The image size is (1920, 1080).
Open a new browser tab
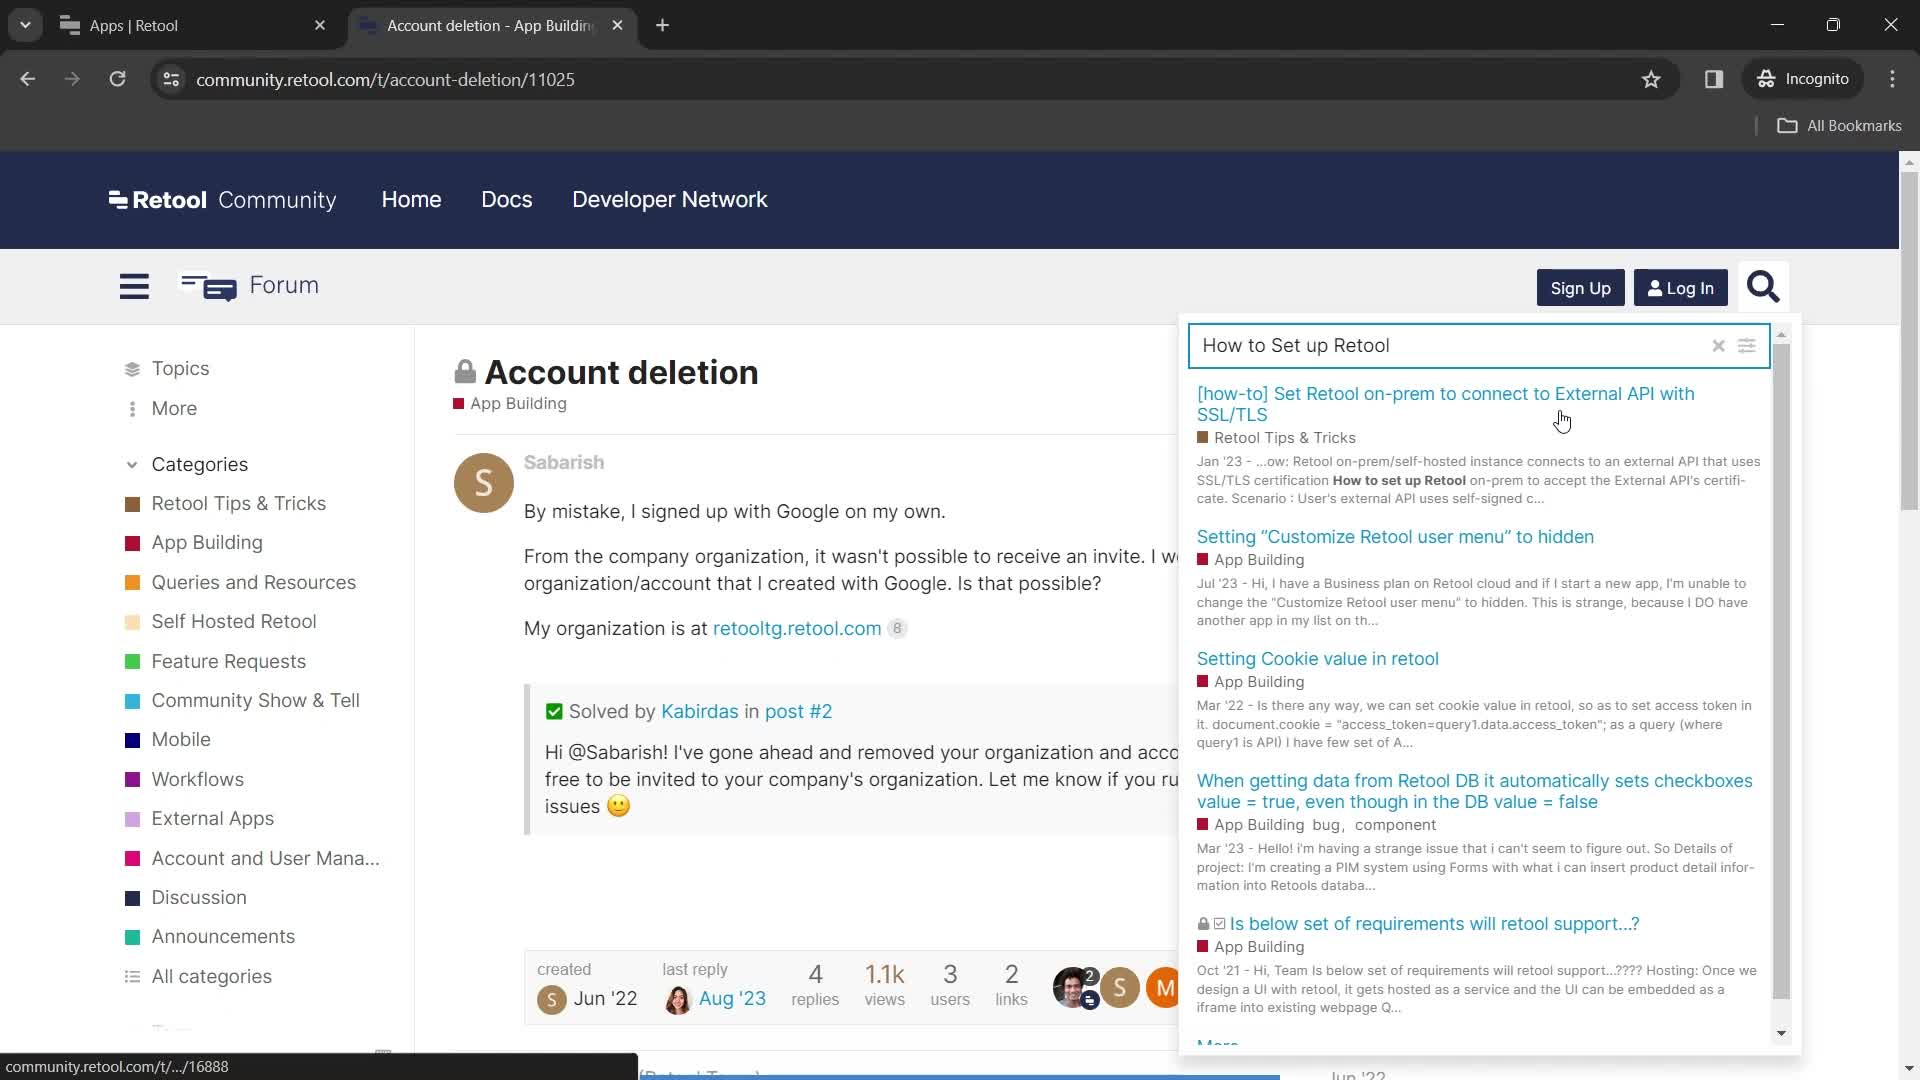tap(662, 25)
